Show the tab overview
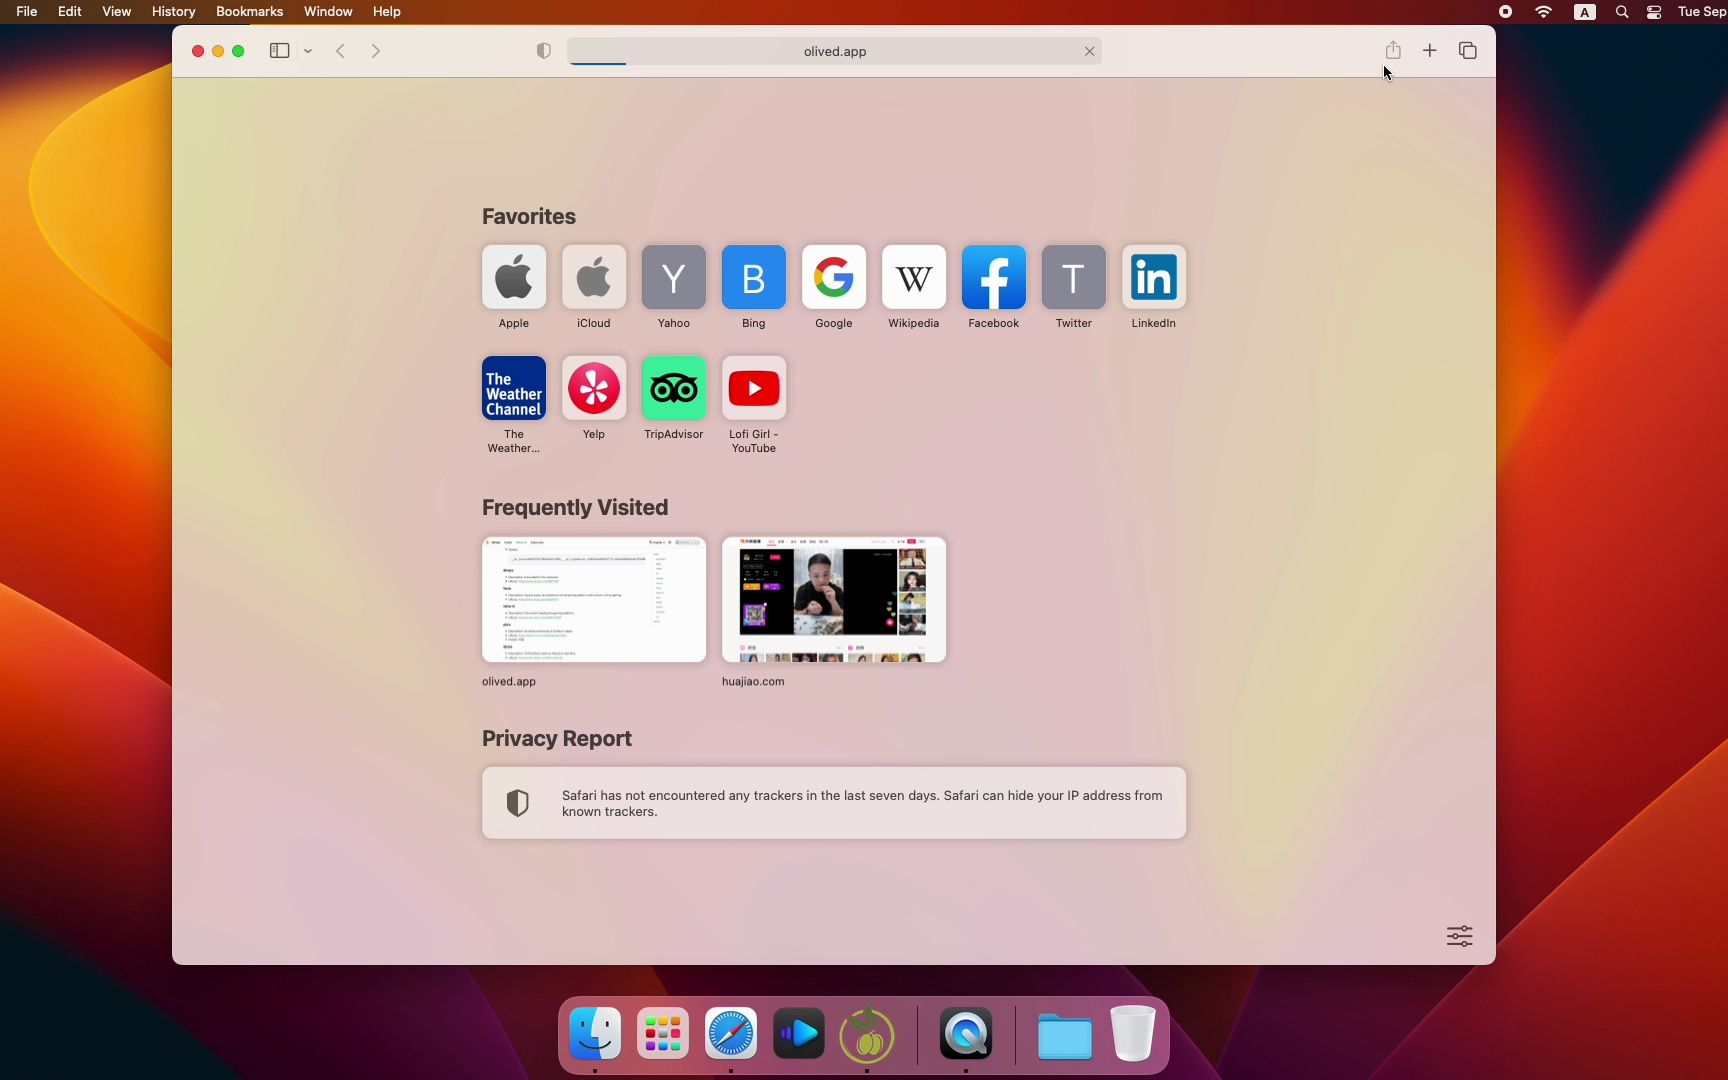The width and height of the screenshot is (1728, 1080). [1468, 50]
